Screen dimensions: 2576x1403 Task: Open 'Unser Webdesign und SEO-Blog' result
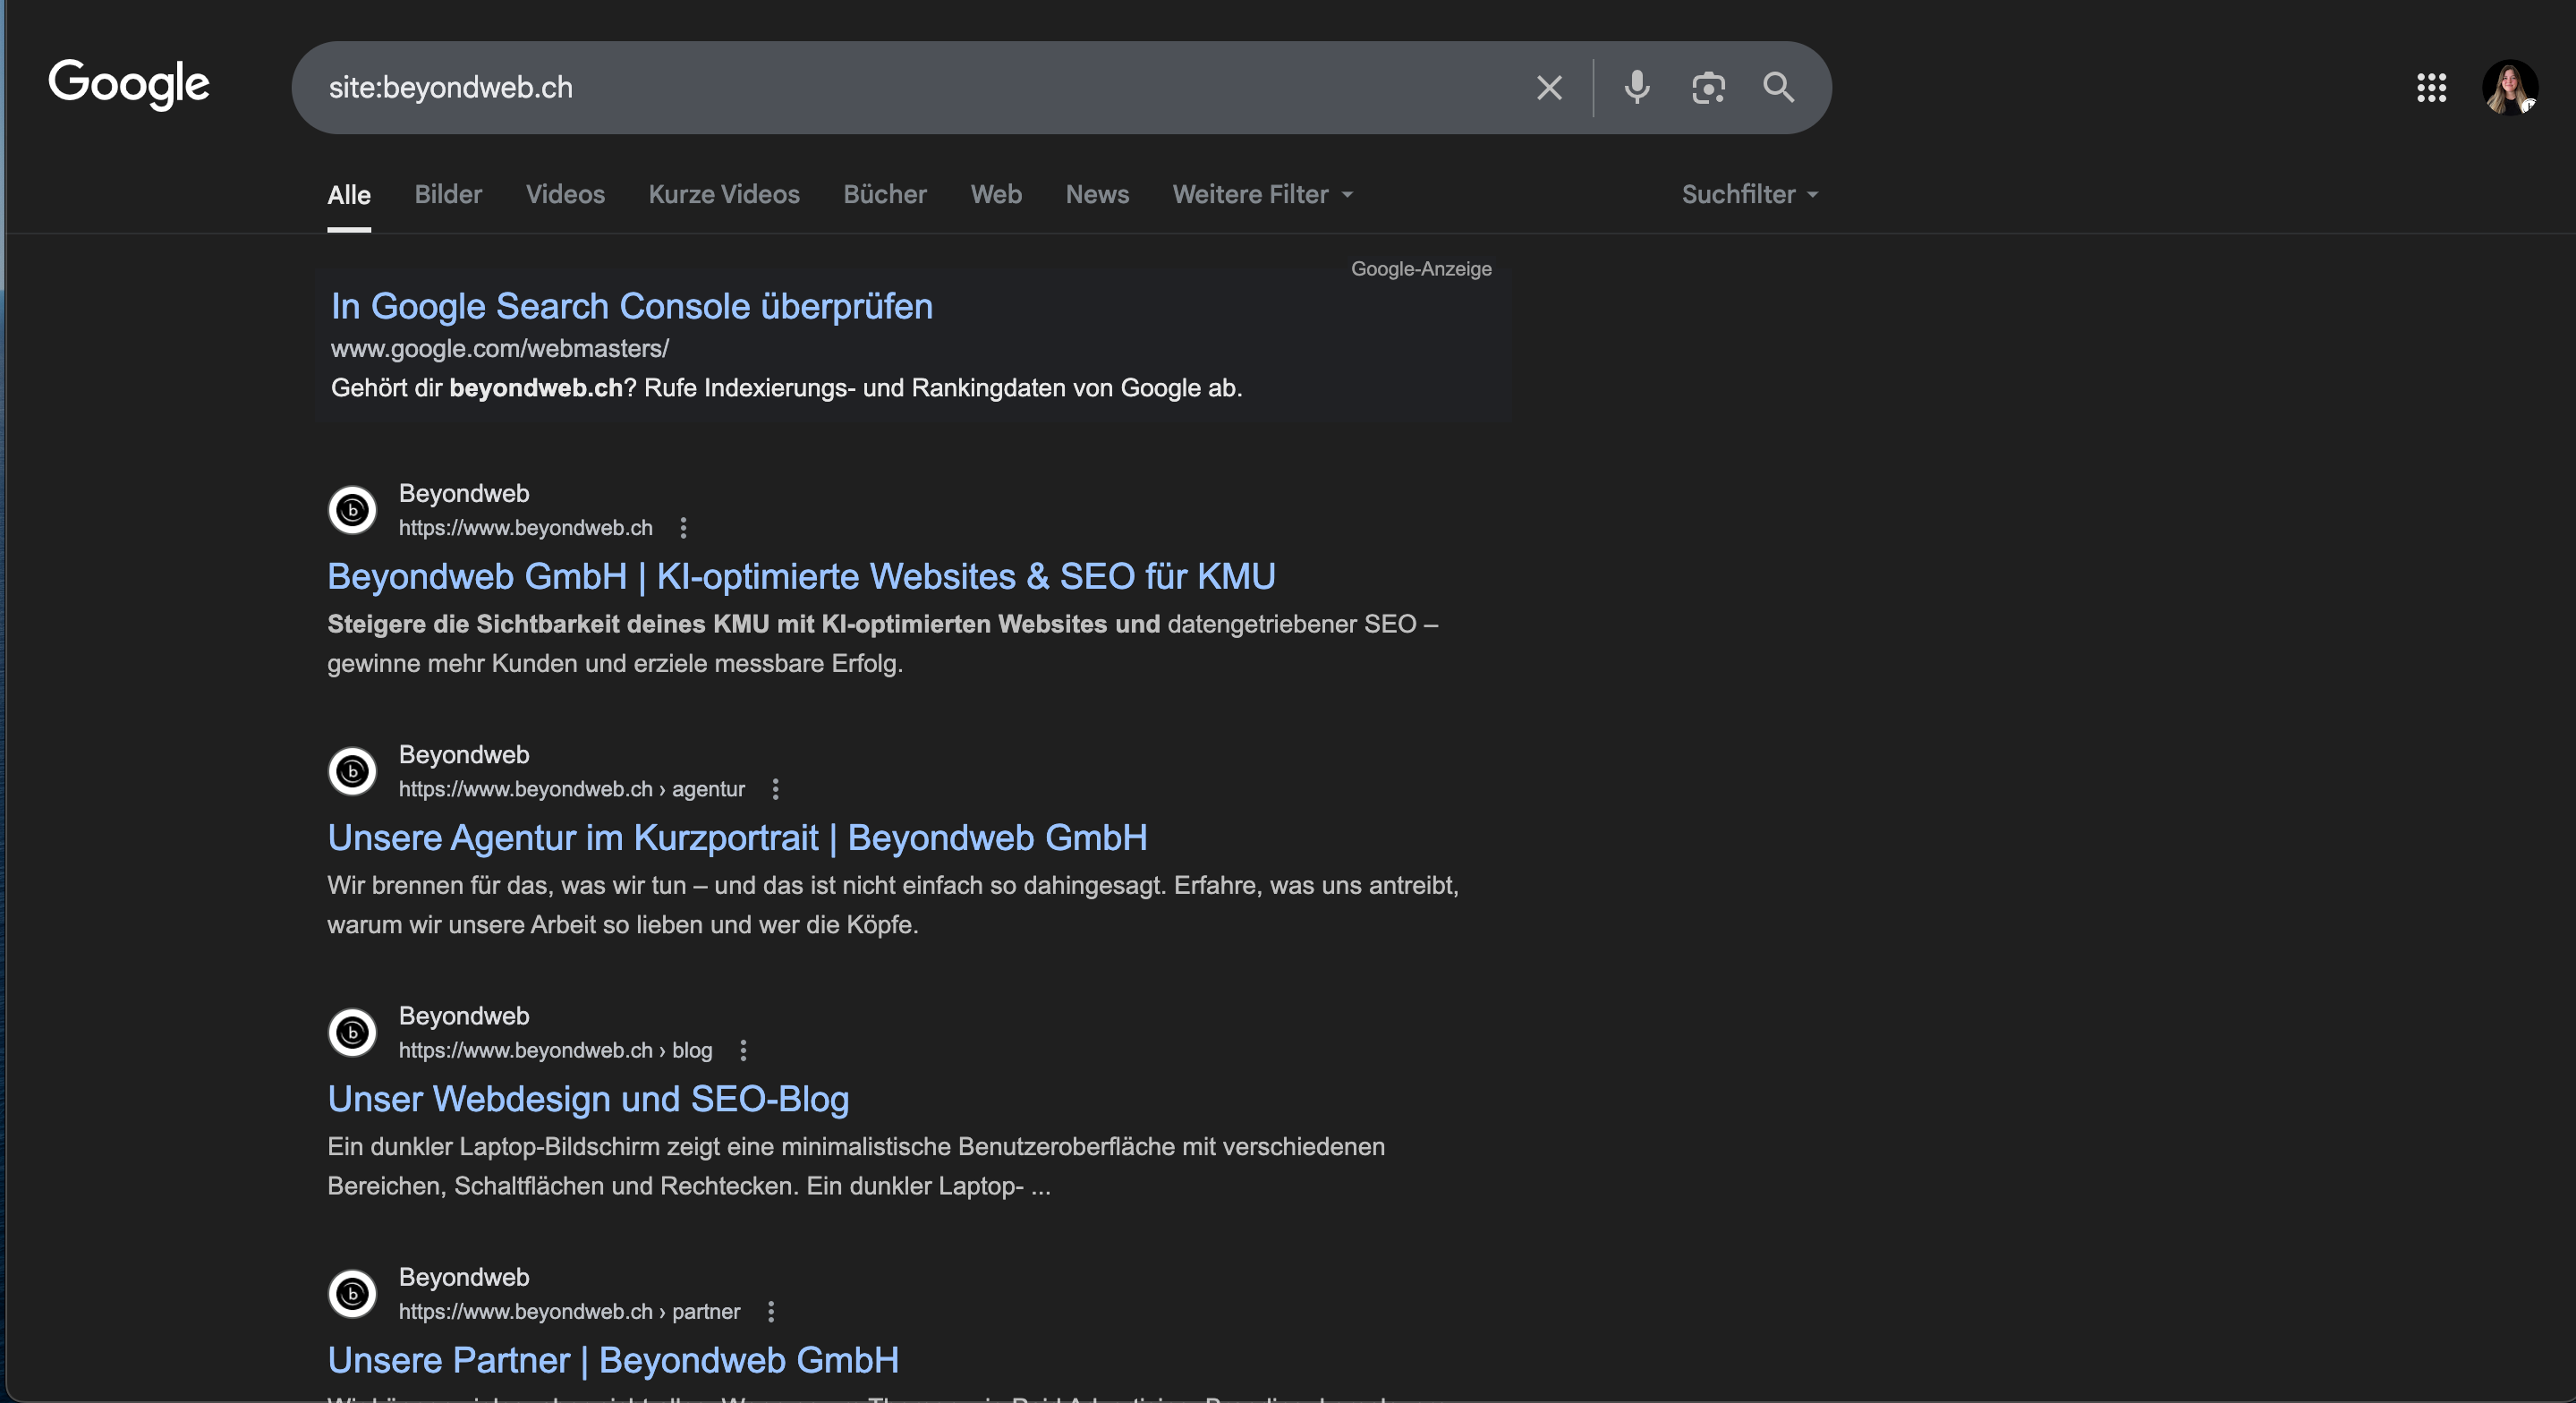coord(588,1099)
